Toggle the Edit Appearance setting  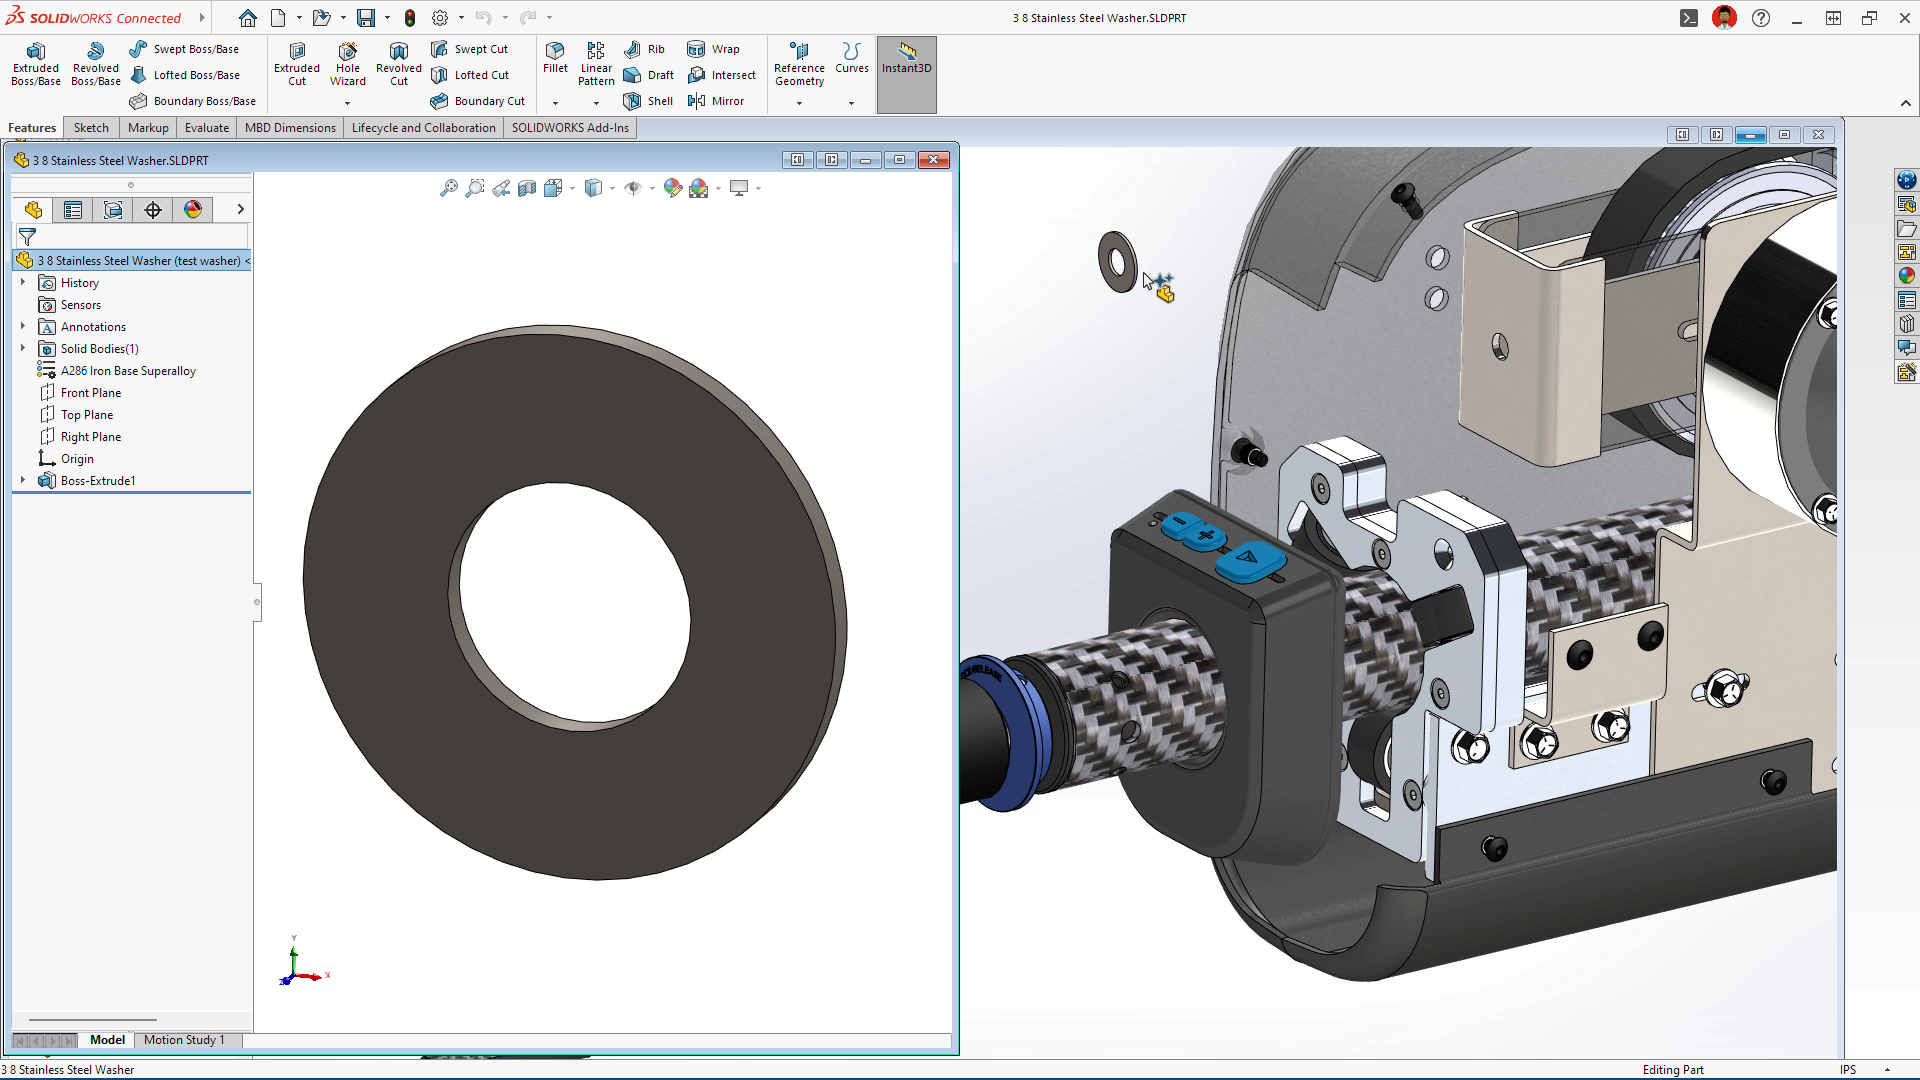click(x=672, y=187)
